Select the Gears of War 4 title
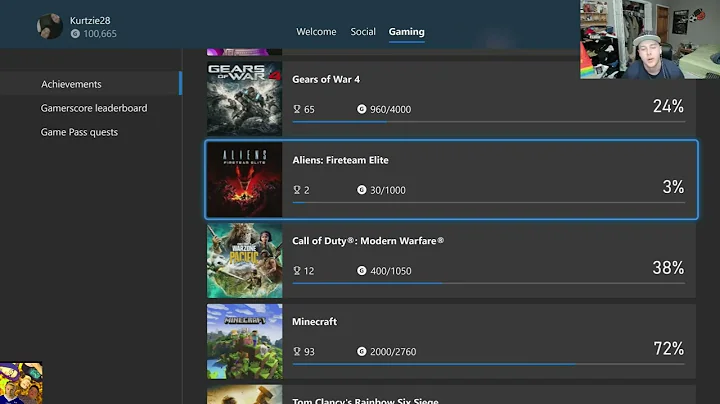The width and height of the screenshot is (720, 404). [326, 79]
